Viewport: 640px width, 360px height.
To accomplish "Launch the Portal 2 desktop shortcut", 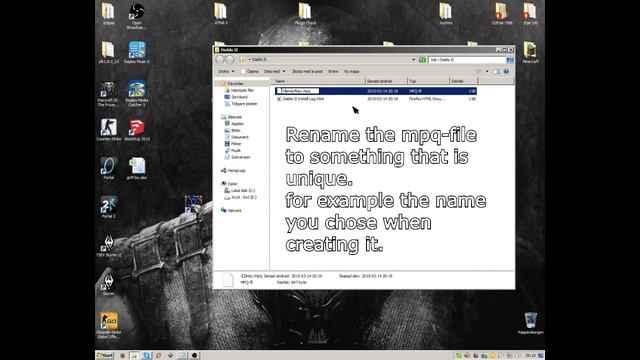I will pyautogui.click(x=109, y=207).
